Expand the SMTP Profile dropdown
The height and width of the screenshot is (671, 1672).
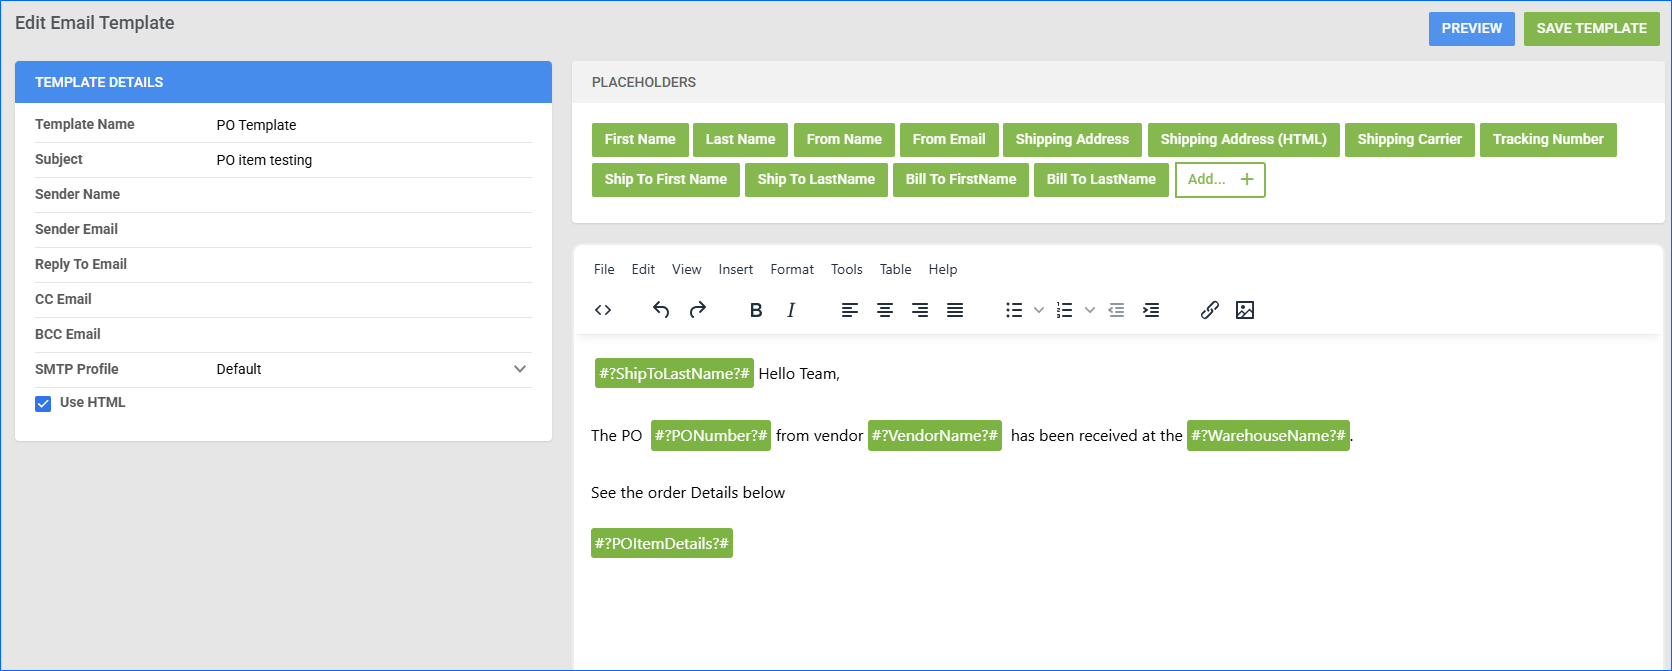[520, 369]
